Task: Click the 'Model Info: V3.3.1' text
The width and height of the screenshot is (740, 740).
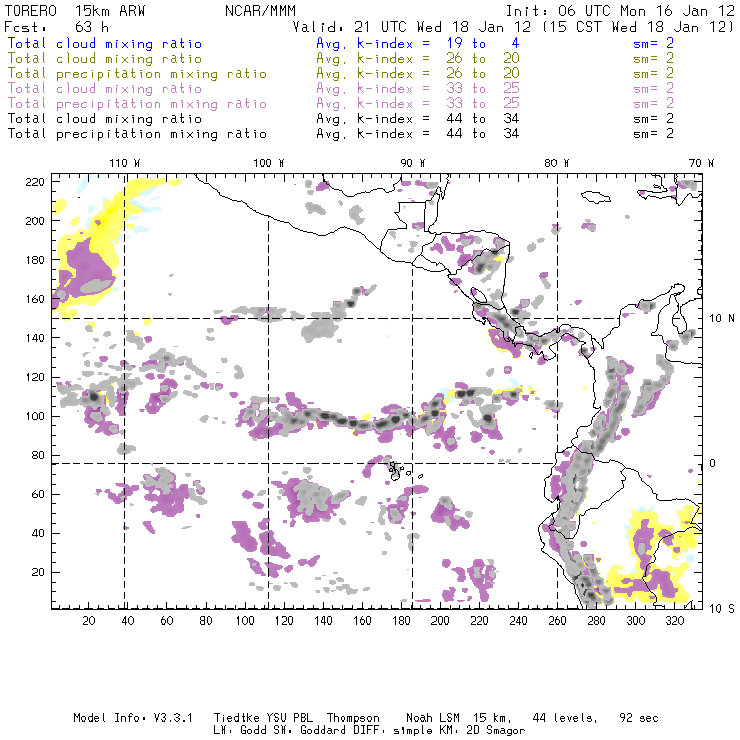Action: (133, 718)
